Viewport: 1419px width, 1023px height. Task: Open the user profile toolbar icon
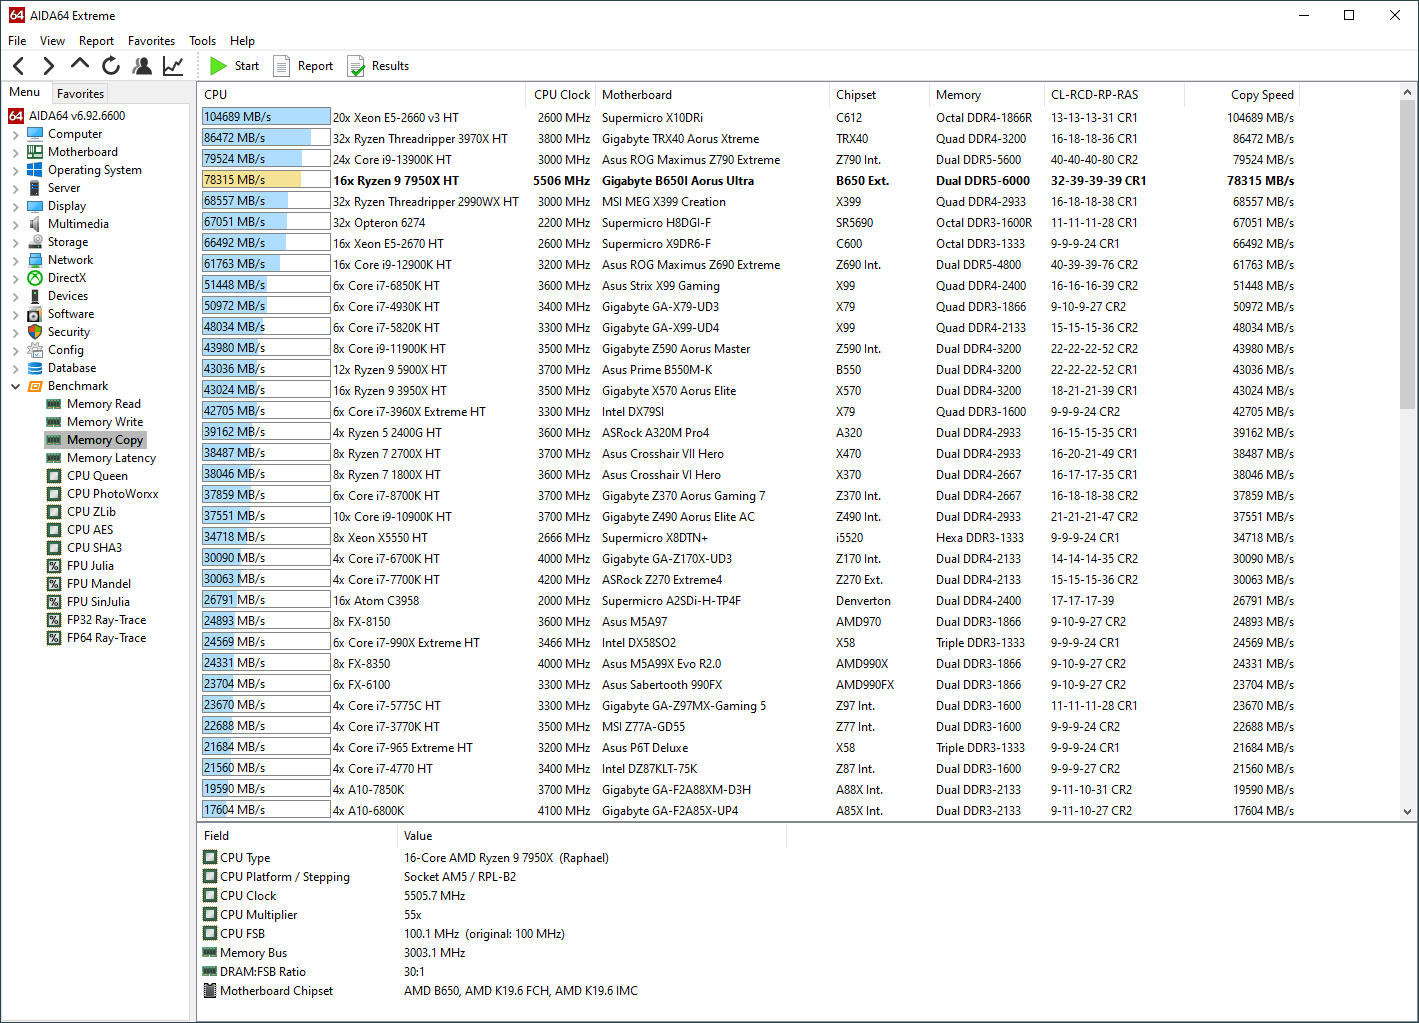pyautogui.click(x=142, y=66)
